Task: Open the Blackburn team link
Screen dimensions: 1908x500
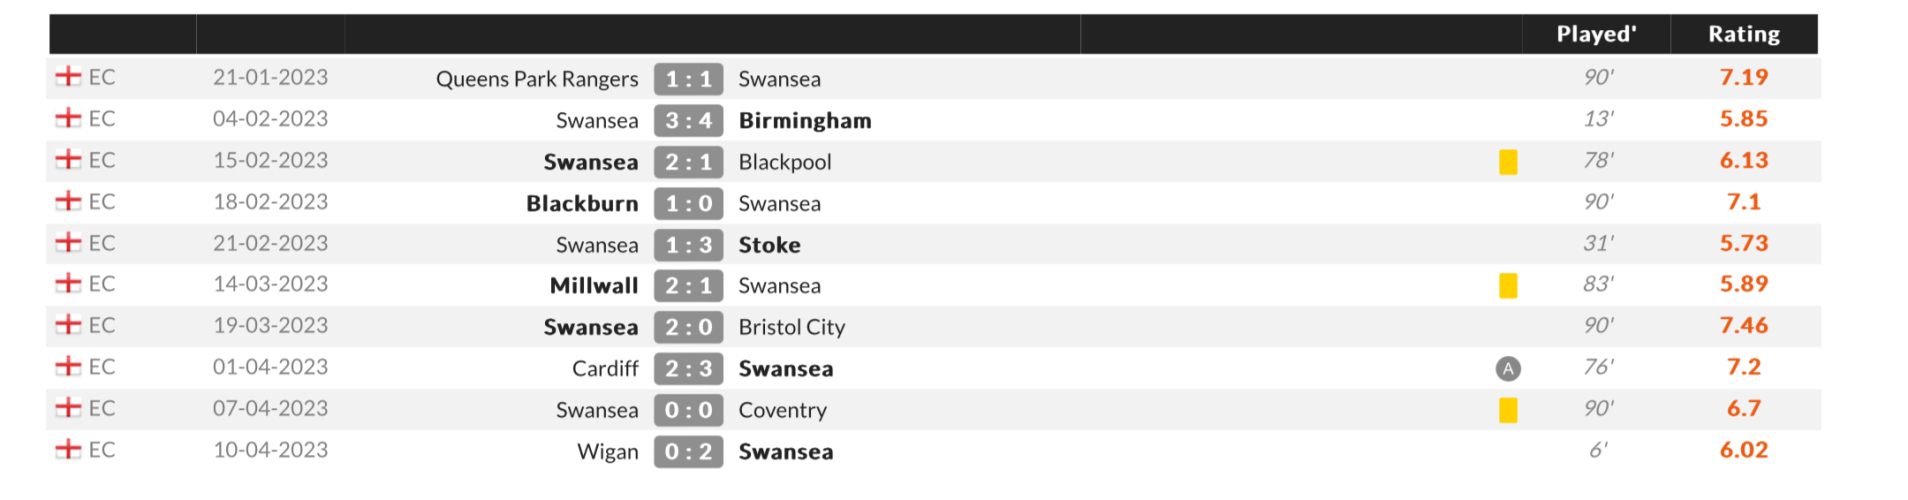Action: coord(582,203)
